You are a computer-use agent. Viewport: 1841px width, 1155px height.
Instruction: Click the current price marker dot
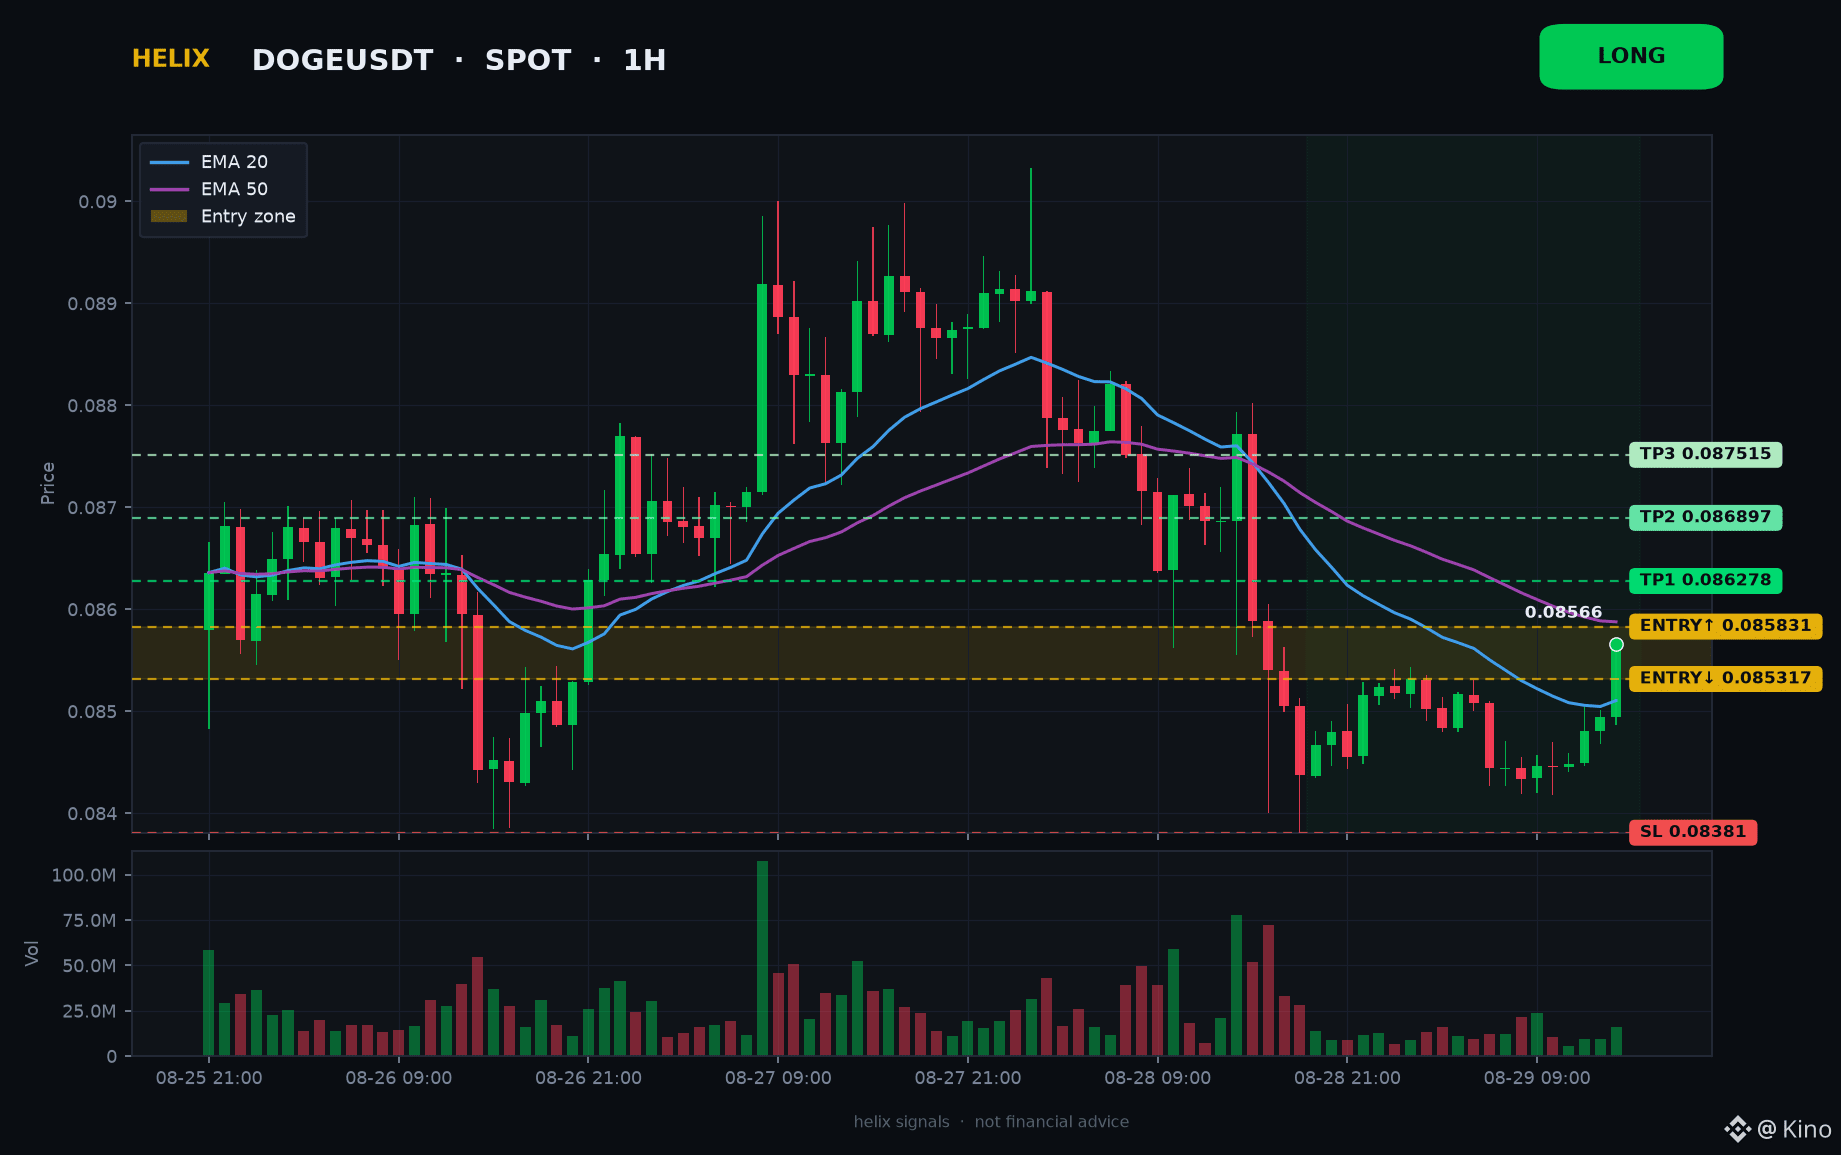click(x=1616, y=644)
